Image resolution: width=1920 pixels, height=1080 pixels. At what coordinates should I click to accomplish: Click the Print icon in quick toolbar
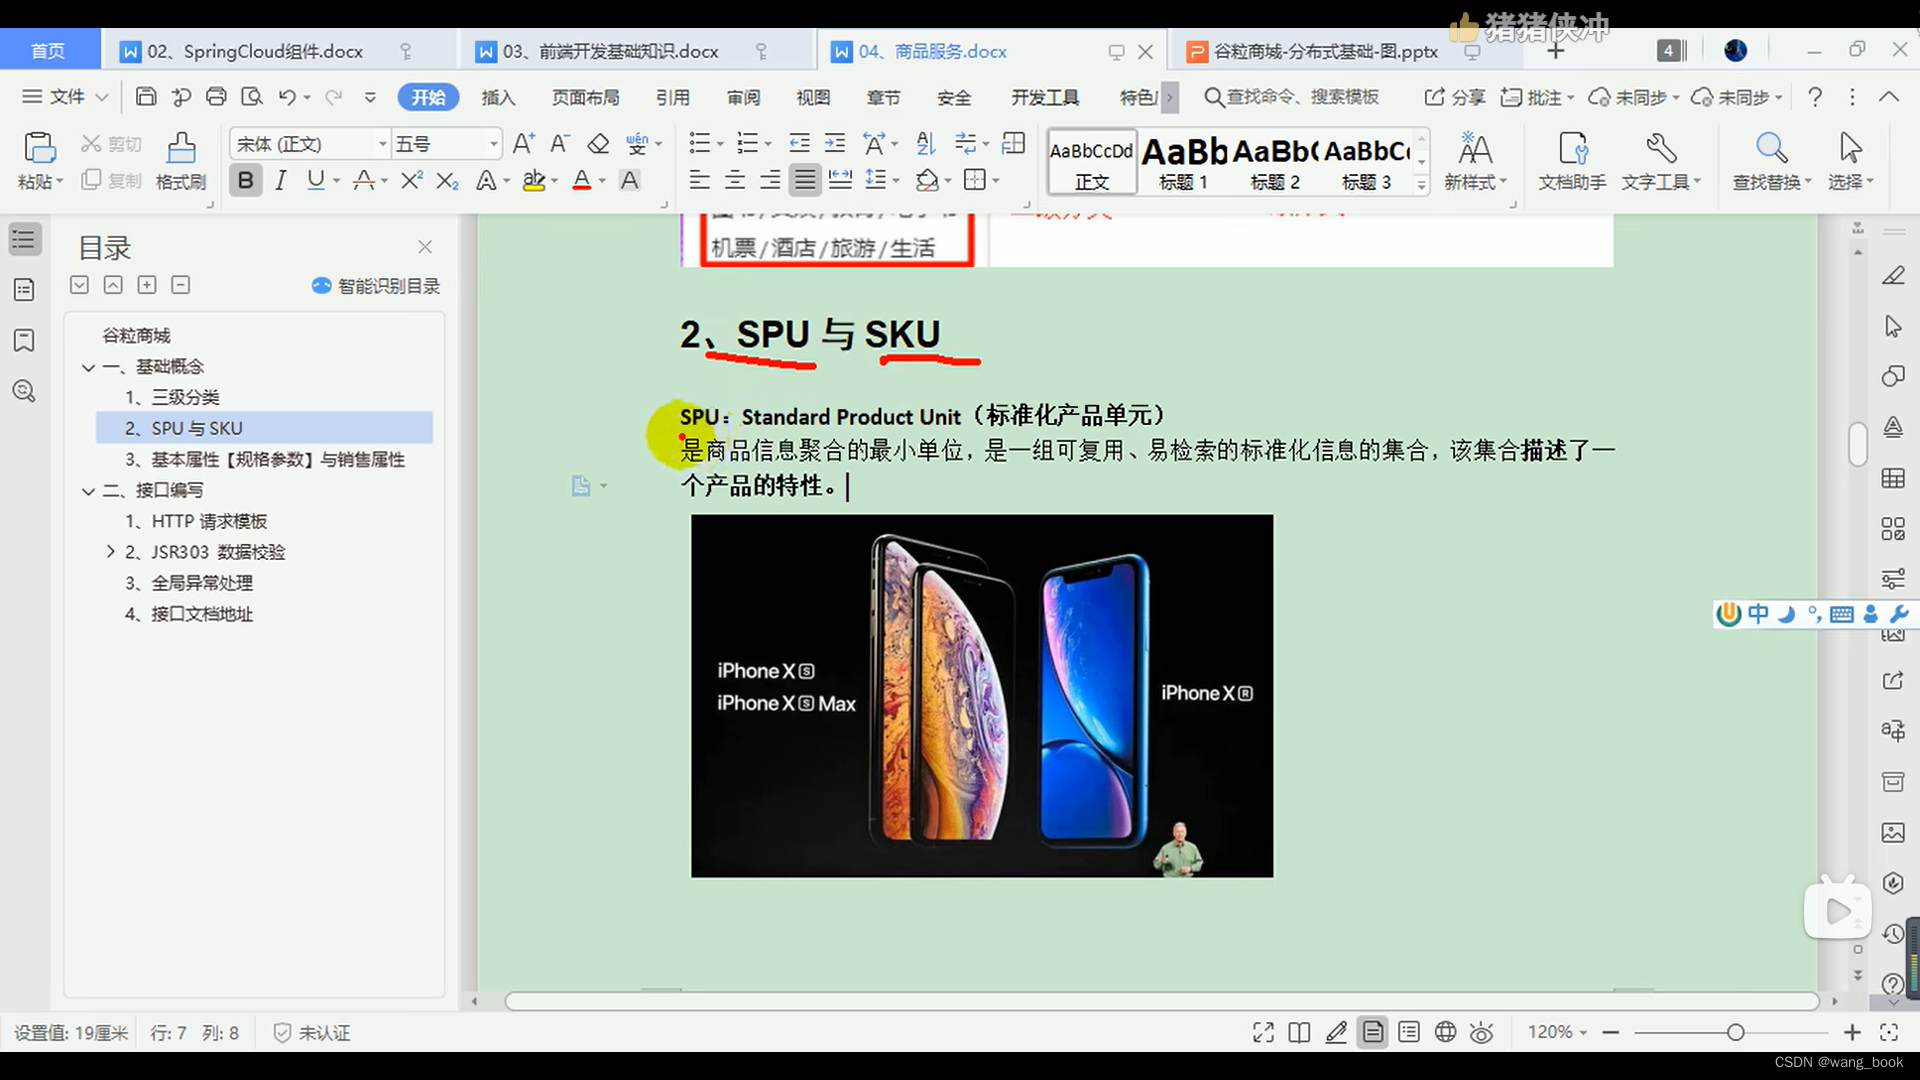tap(216, 97)
